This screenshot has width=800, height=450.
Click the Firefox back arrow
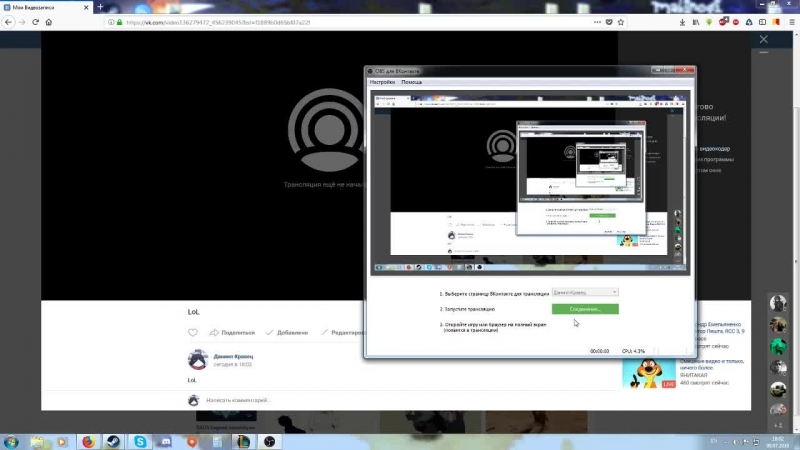[x=9, y=21]
